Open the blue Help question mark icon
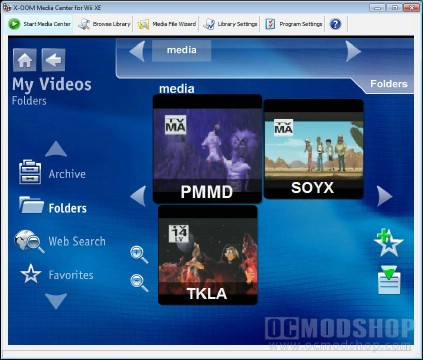The width and height of the screenshot is (423, 360). pyautogui.click(x=335, y=24)
